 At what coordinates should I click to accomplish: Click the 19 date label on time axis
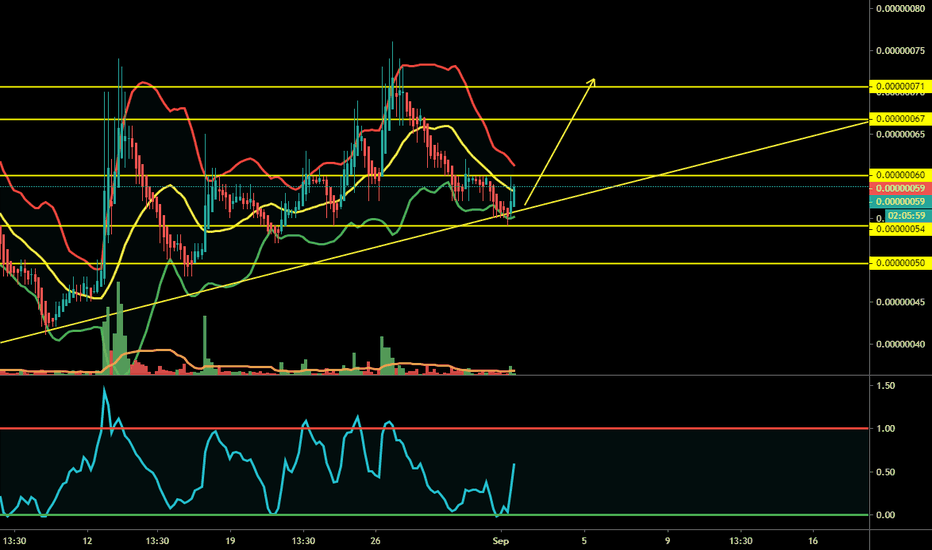(230, 540)
